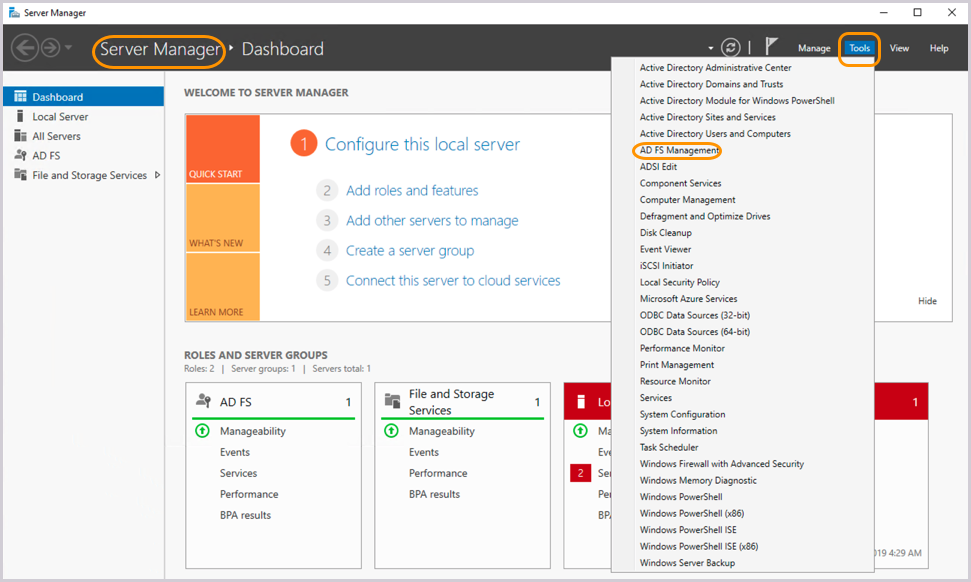Click Connect this server to cloud services
The height and width of the screenshot is (582, 971).
[x=453, y=280]
